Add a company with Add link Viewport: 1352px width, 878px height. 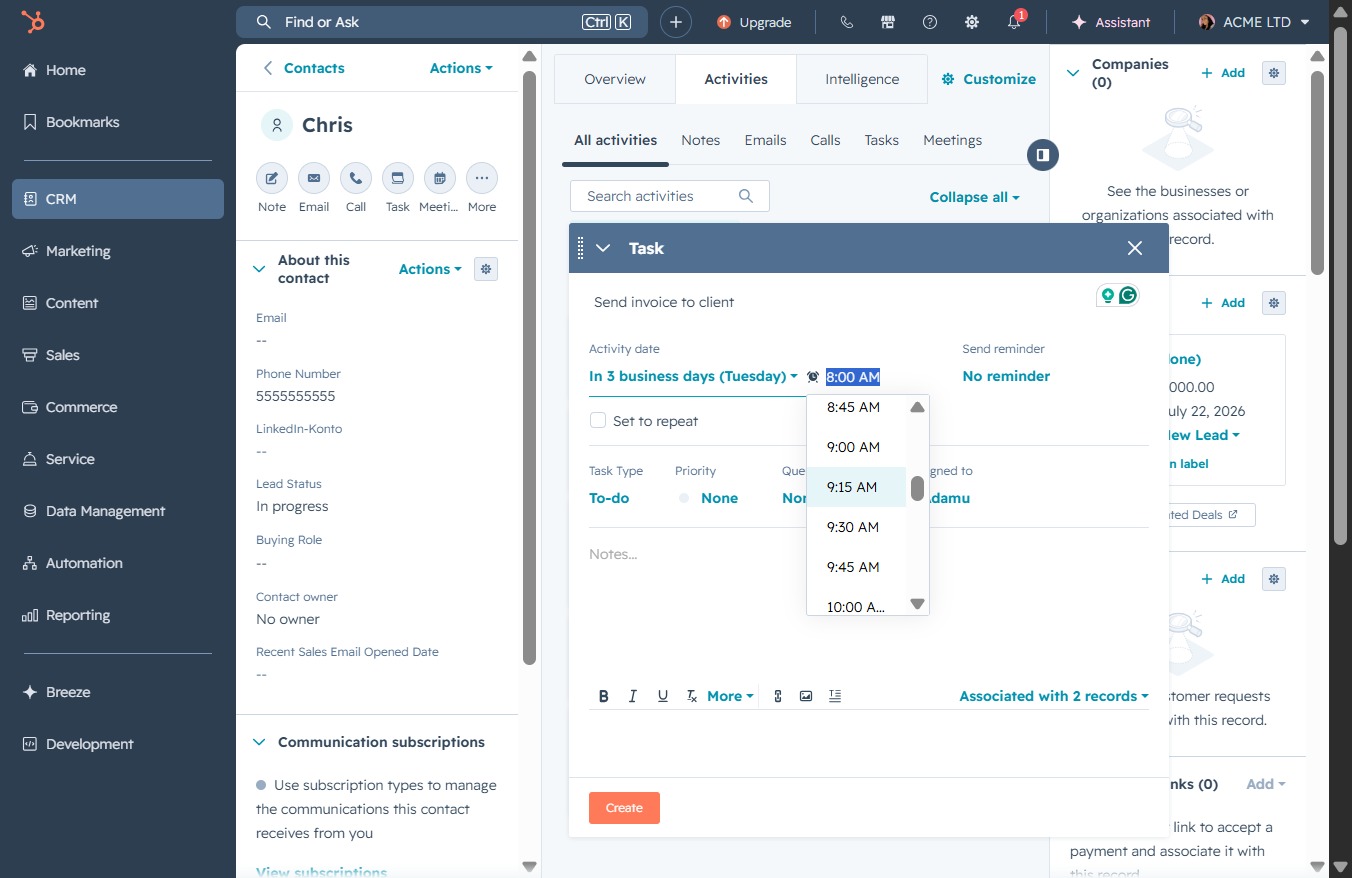pos(1223,73)
